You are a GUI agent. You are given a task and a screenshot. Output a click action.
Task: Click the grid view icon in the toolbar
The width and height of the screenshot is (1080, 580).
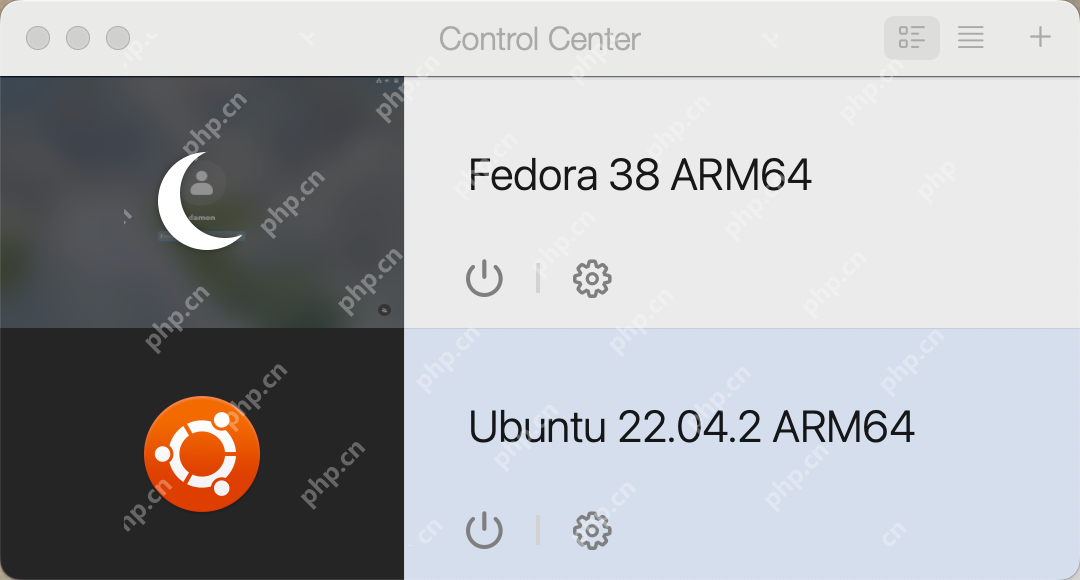point(911,38)
